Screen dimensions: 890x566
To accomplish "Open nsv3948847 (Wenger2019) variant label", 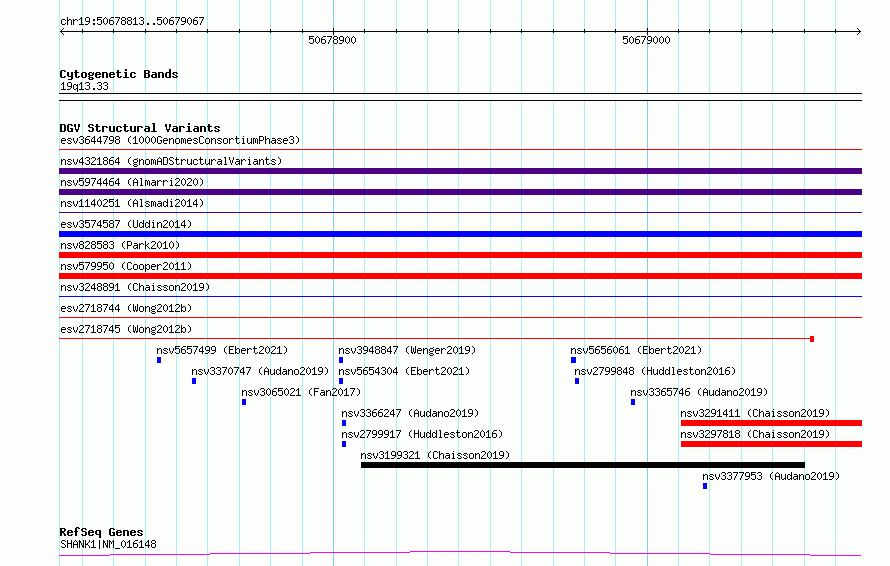I will pos(407,350).
